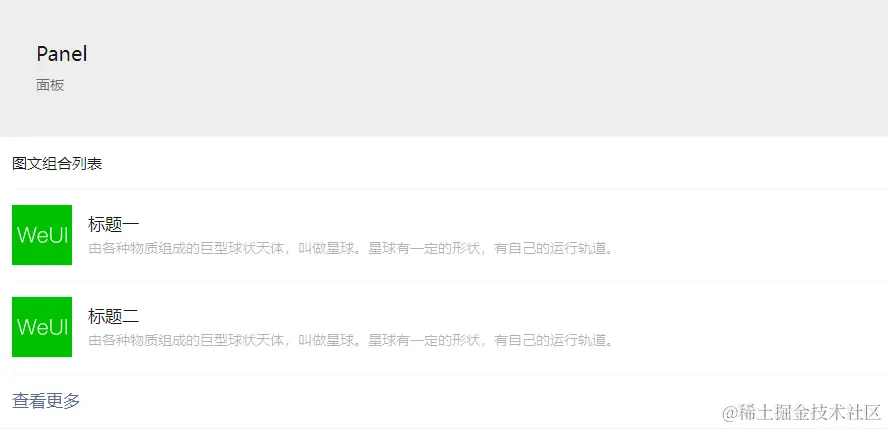Click the Panel page heading

click(x=62, y=54)
